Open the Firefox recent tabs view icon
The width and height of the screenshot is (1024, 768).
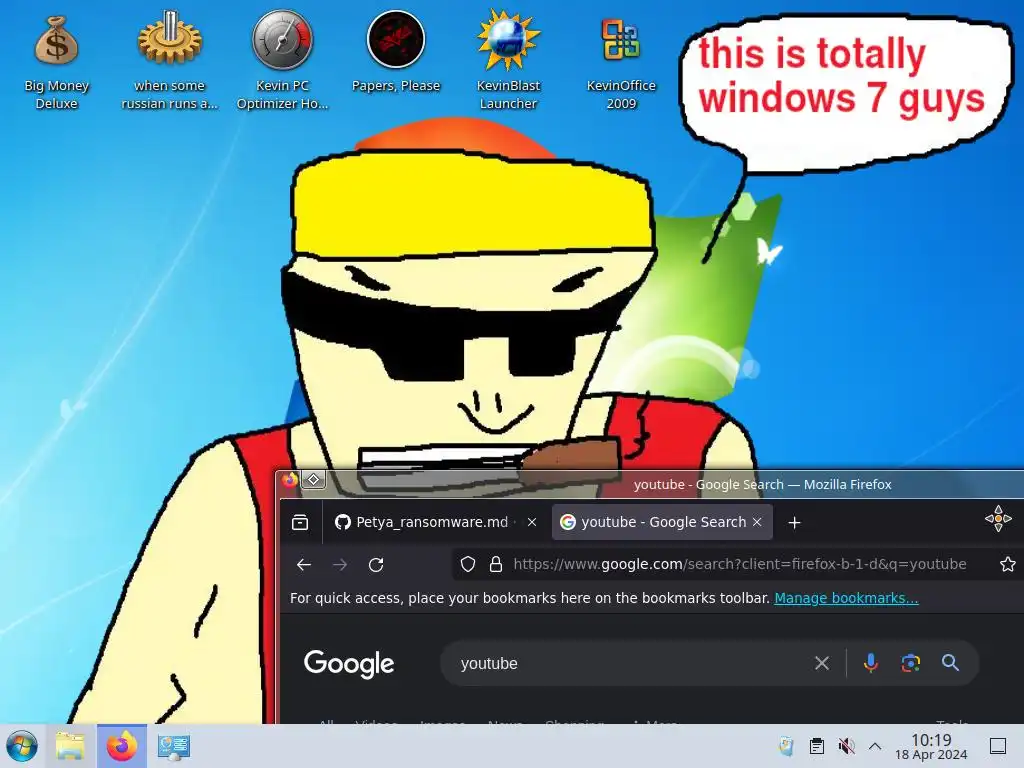point(300,522)
